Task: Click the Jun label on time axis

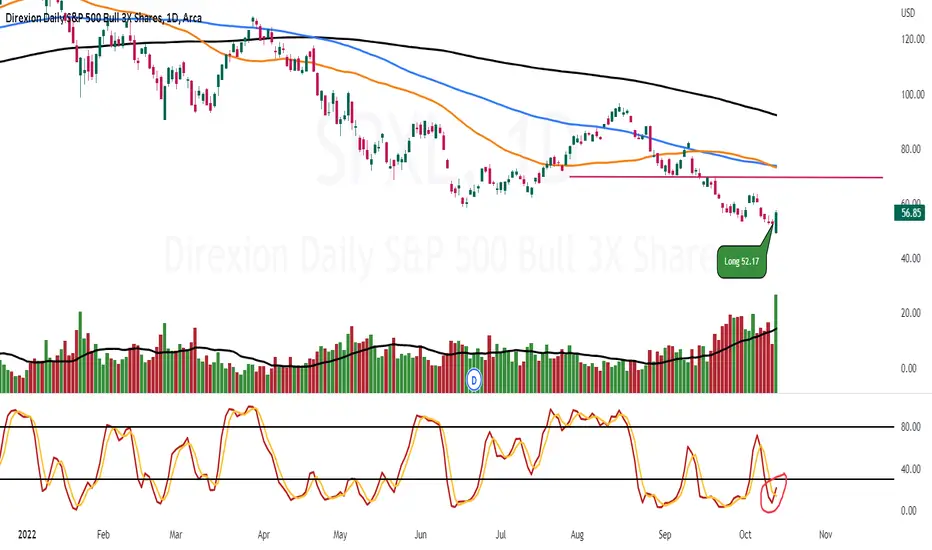Action: tap(420, 535)
